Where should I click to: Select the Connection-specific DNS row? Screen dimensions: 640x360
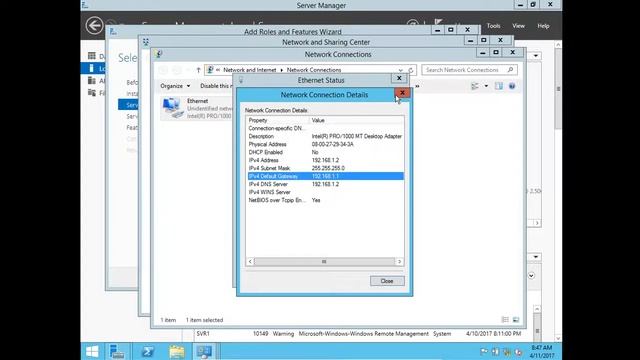tap(325, 128)
